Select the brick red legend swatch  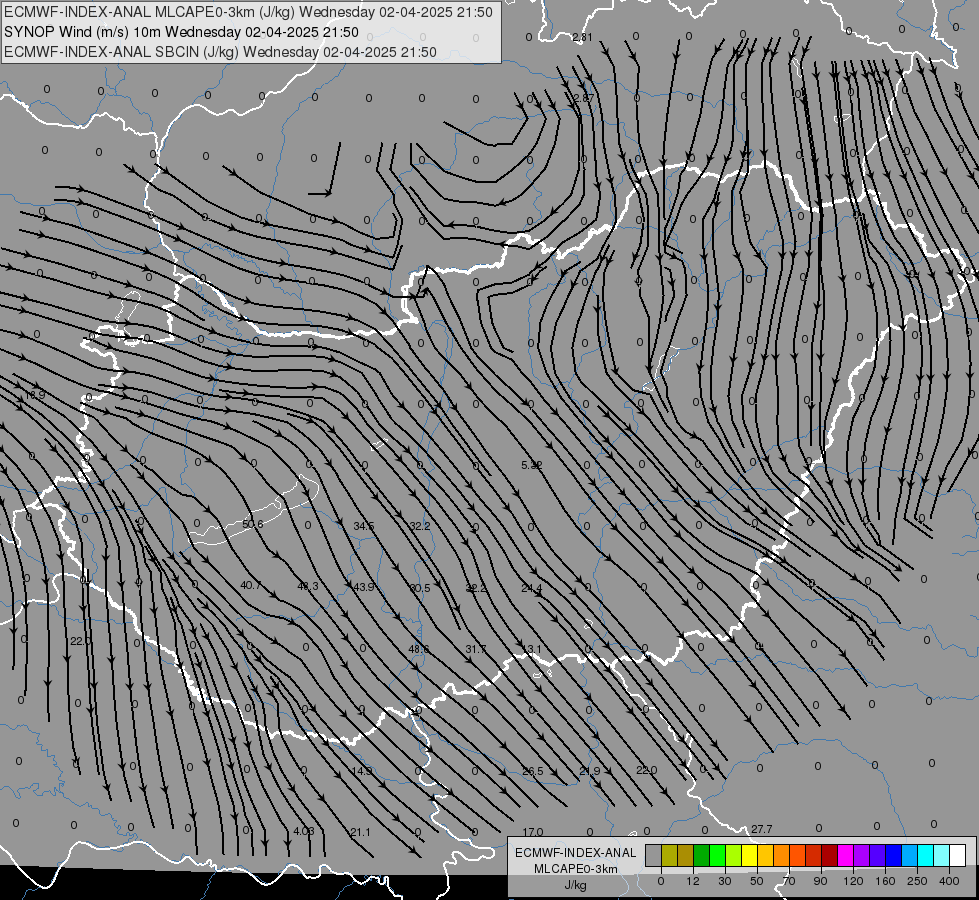[x=814, y=856]
